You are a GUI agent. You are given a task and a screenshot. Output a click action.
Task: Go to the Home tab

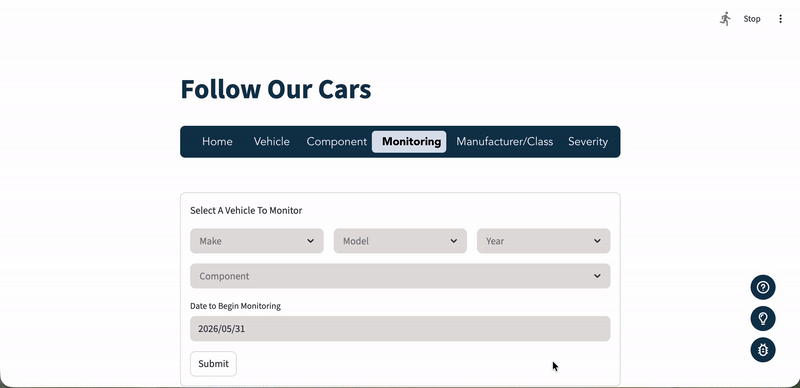[x=217, y=141]
